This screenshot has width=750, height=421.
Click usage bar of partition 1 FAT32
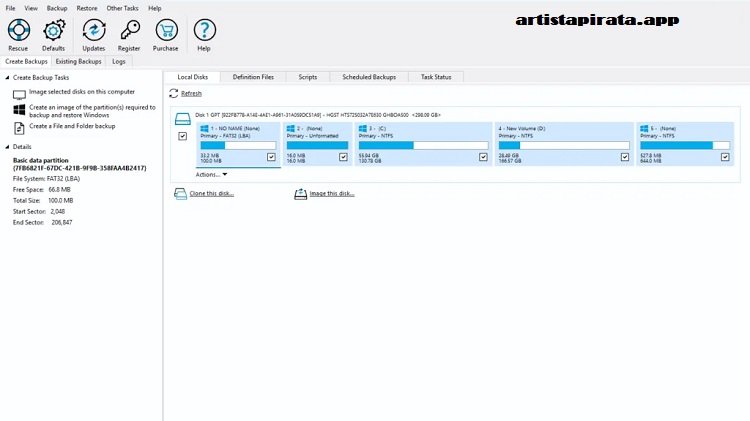(238, 145)
